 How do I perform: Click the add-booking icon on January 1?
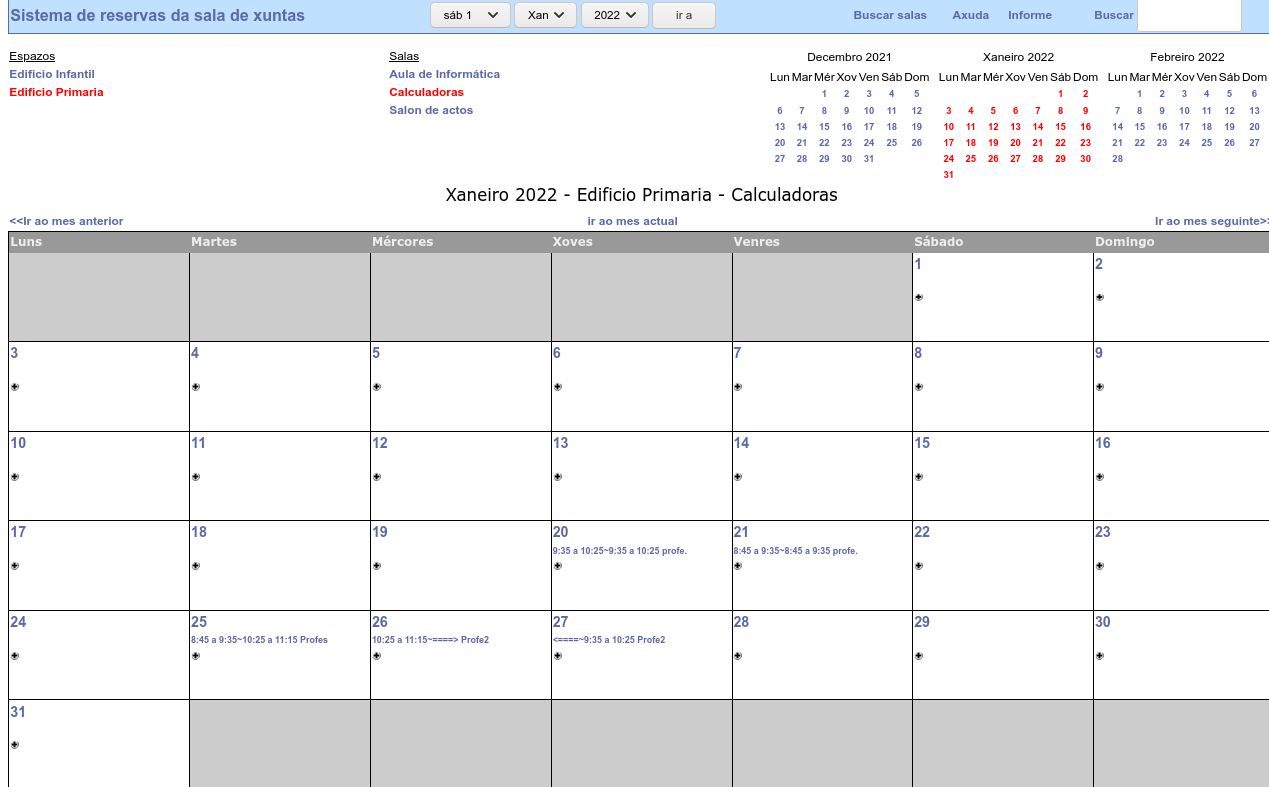918,297
